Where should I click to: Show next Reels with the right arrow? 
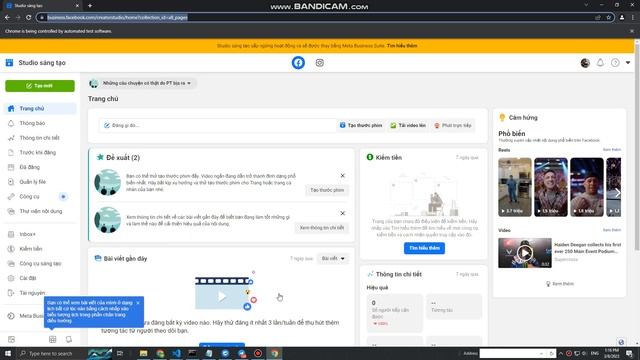(x=617, y=193)
